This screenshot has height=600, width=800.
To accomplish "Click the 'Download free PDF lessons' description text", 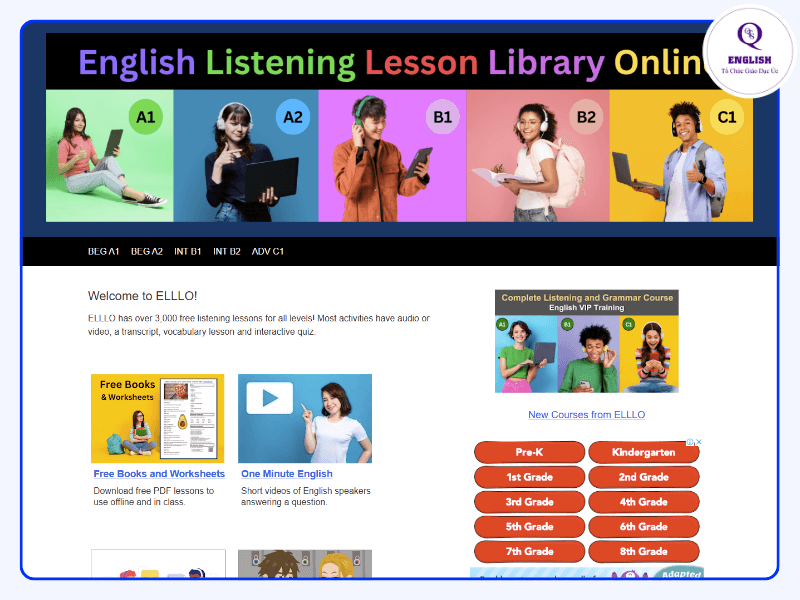I will point(154,496).
